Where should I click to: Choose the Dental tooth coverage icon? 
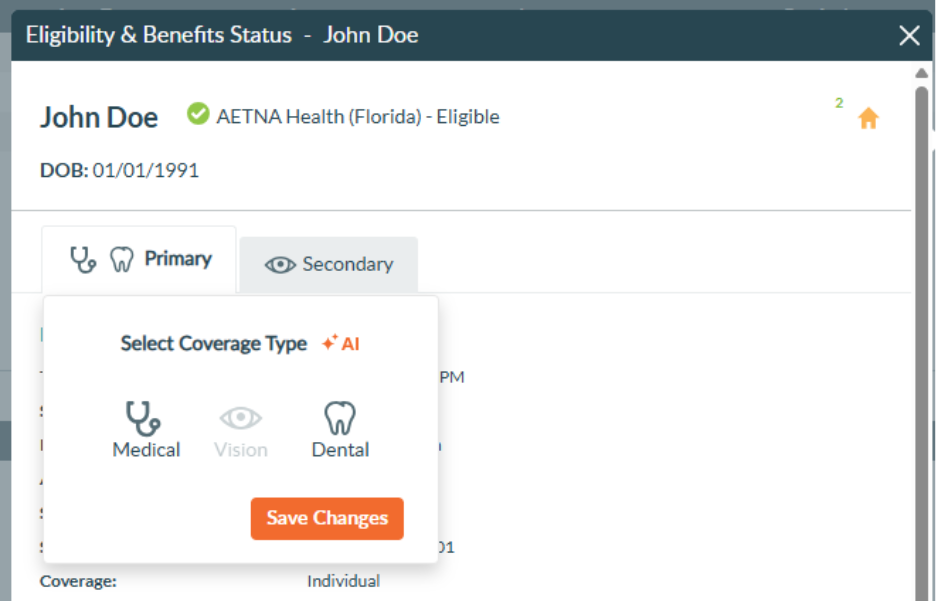pos(340,418)
